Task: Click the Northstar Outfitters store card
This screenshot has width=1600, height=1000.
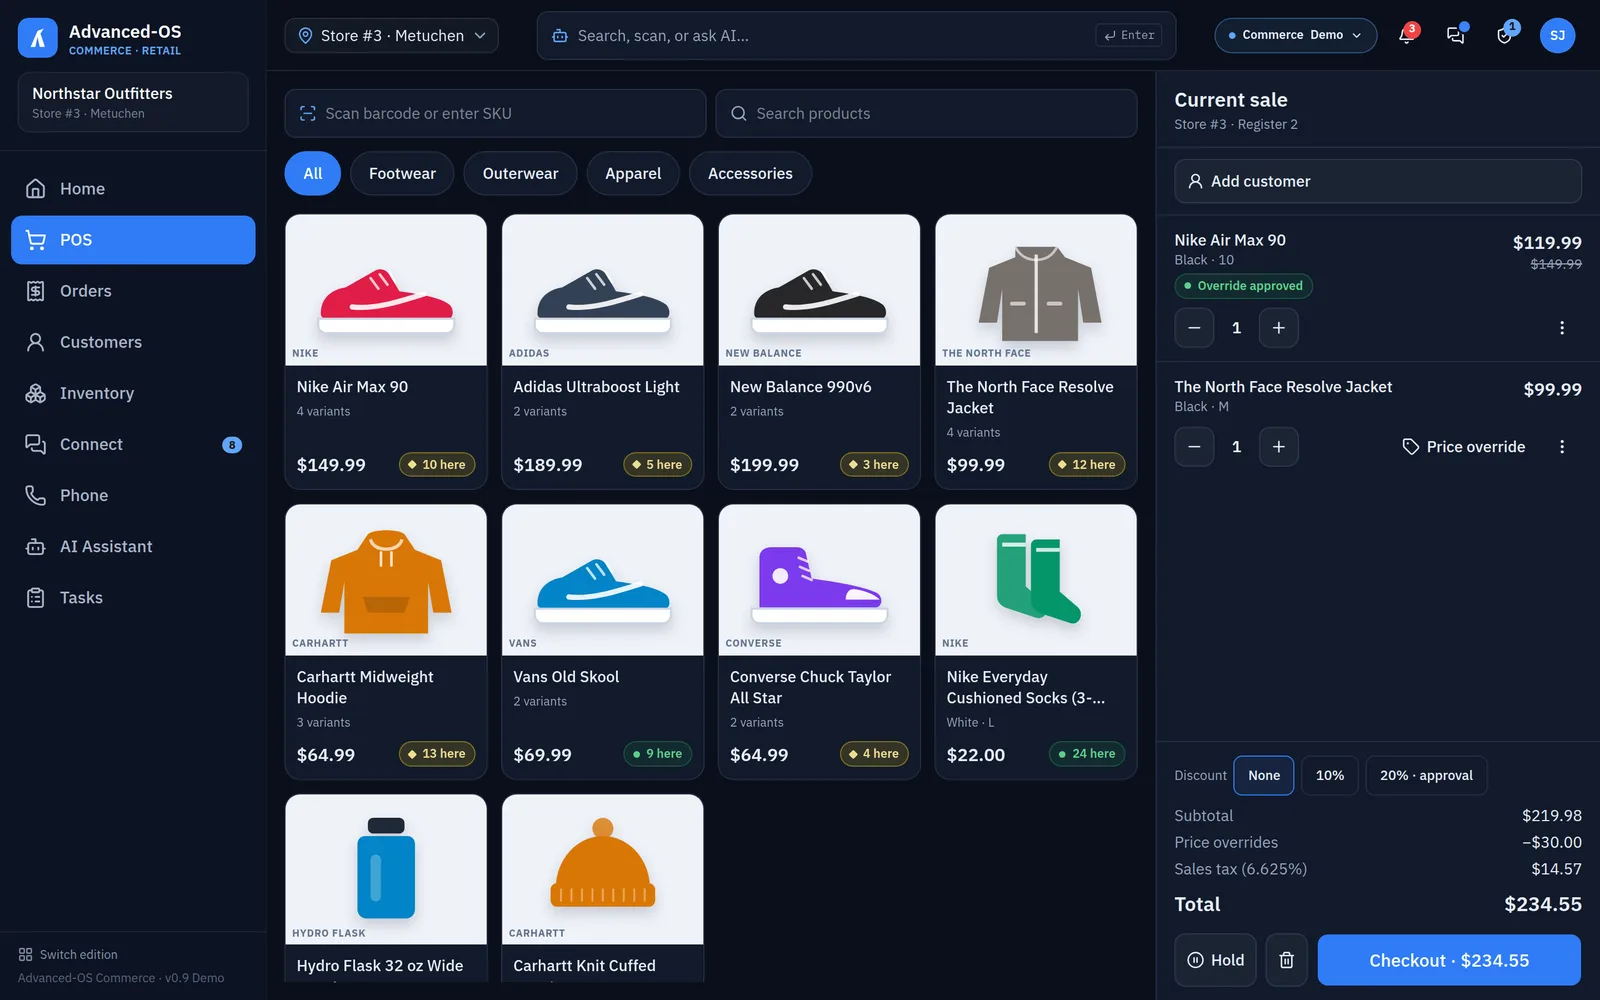Action: click(x=133, y=102)
